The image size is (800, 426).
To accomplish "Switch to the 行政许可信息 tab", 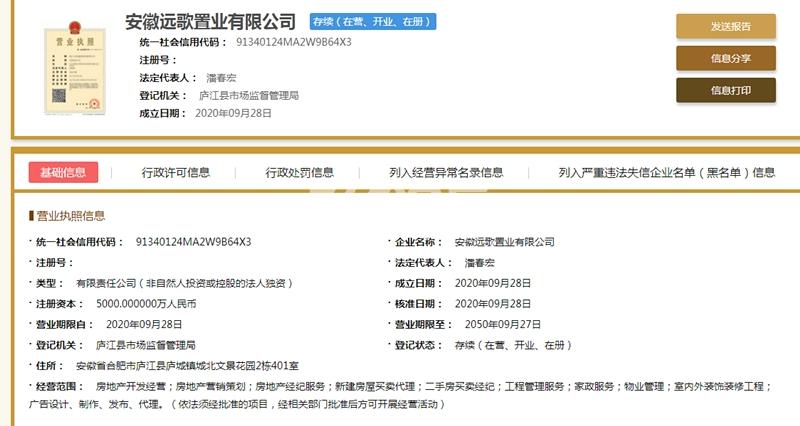I will (176, 172).
